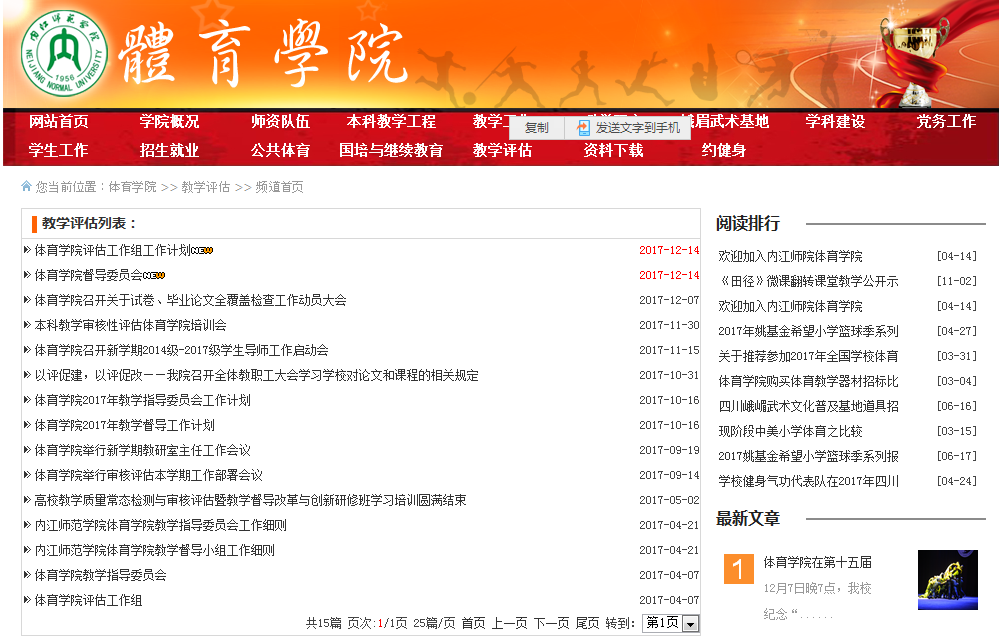Click the 发送文字到手机 phone icon
The image size is (999, 639).
point(584,128)
